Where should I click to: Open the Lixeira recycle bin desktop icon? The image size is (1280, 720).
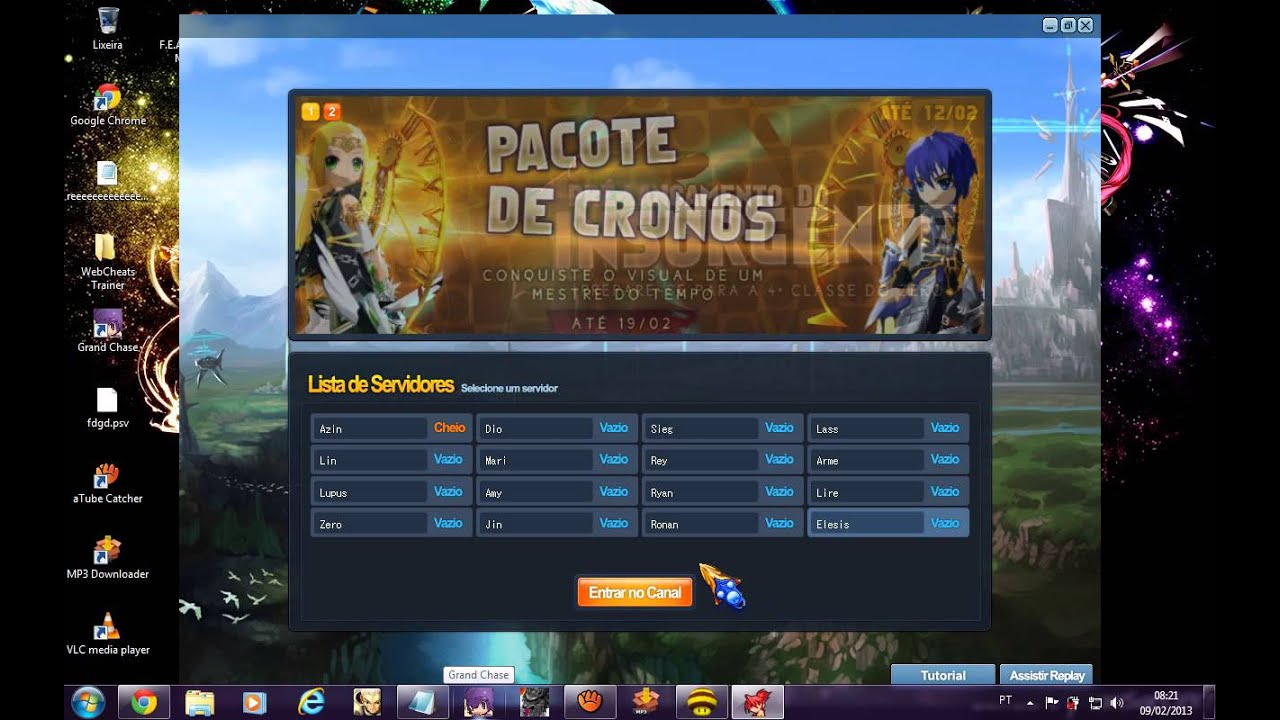[x=108, y=28]
